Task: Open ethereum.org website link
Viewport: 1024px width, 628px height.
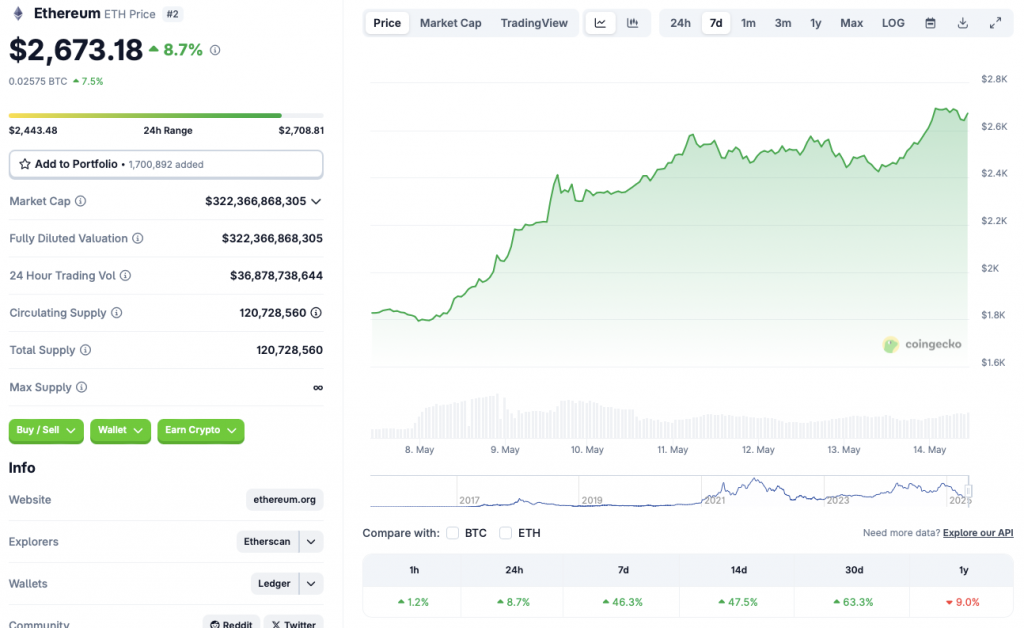Action: [x=285, y=499]
